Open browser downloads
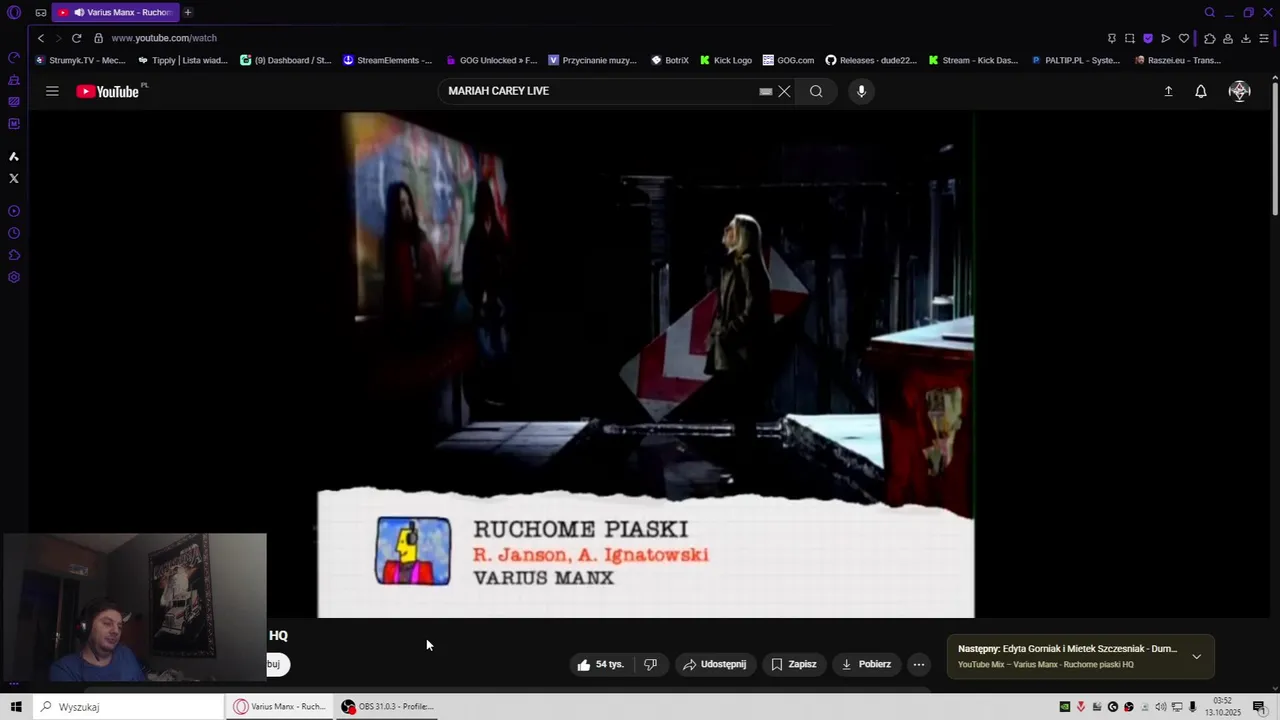The image size is (1280, 720). tap(1246, 38)
